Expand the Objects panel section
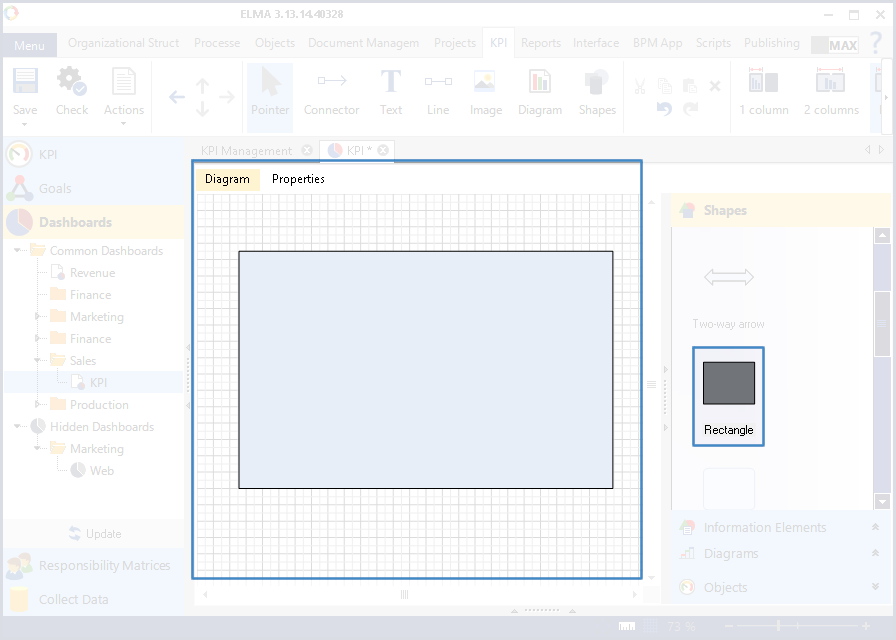Viewport: 896px width, 640px height. (725, 587)
